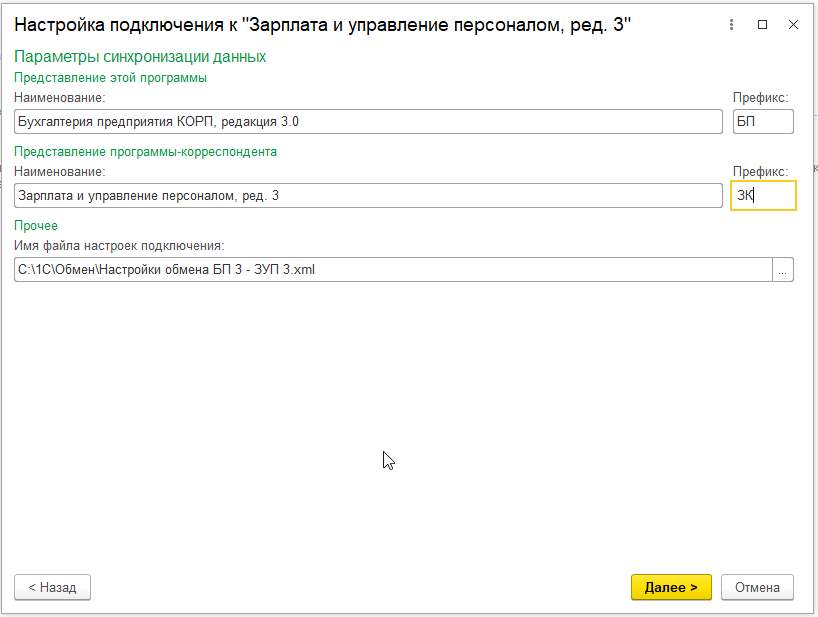Select the Имя файла настроек подключения label

click(119, 246)
